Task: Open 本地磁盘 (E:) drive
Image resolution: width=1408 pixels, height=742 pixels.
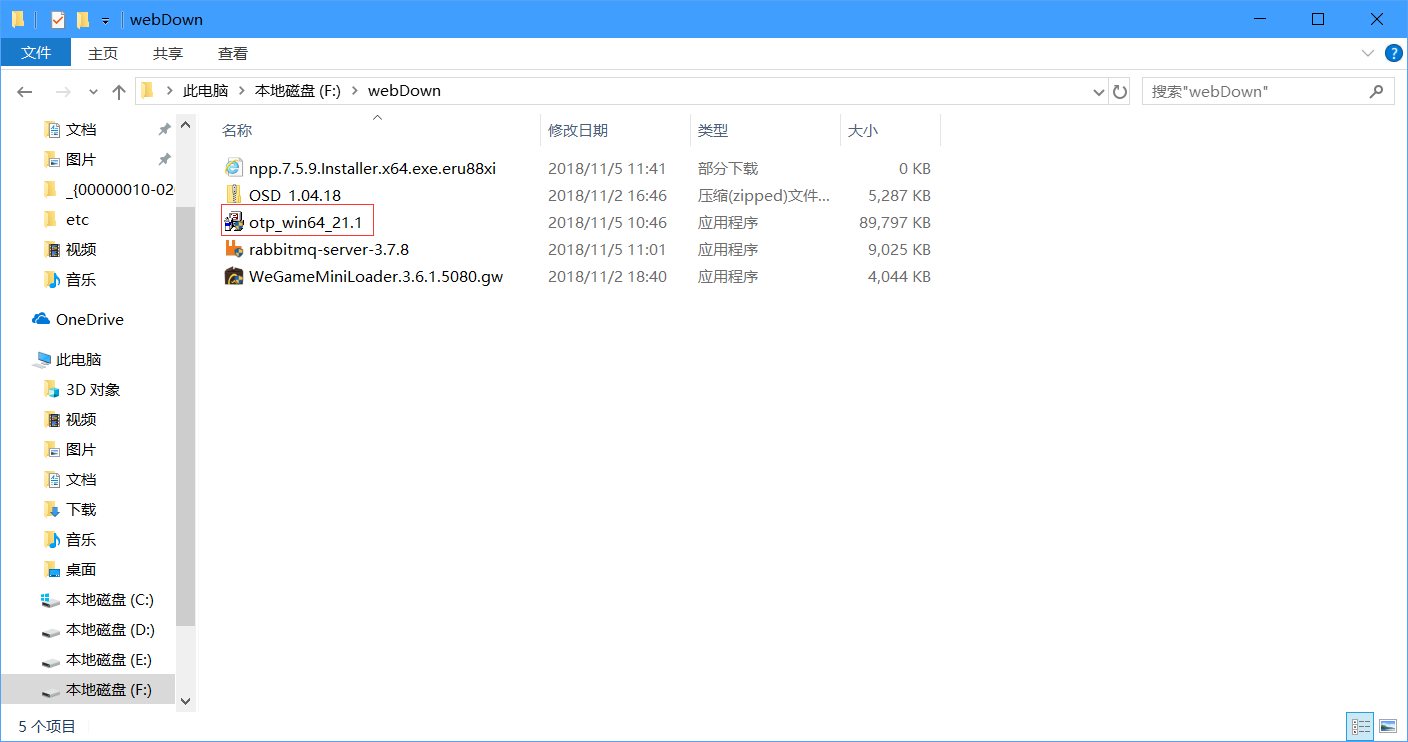Action: (x=97, y=660)
